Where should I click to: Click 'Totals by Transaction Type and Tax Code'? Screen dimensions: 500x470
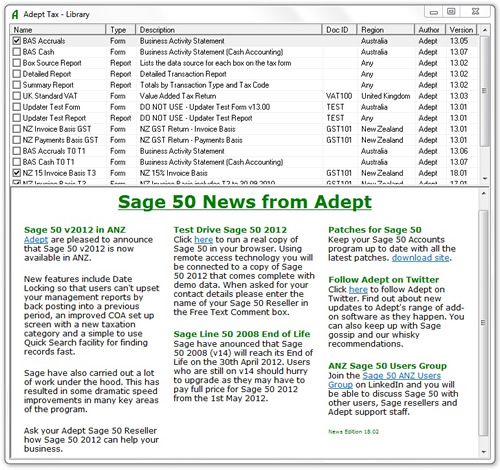(204, 85)
